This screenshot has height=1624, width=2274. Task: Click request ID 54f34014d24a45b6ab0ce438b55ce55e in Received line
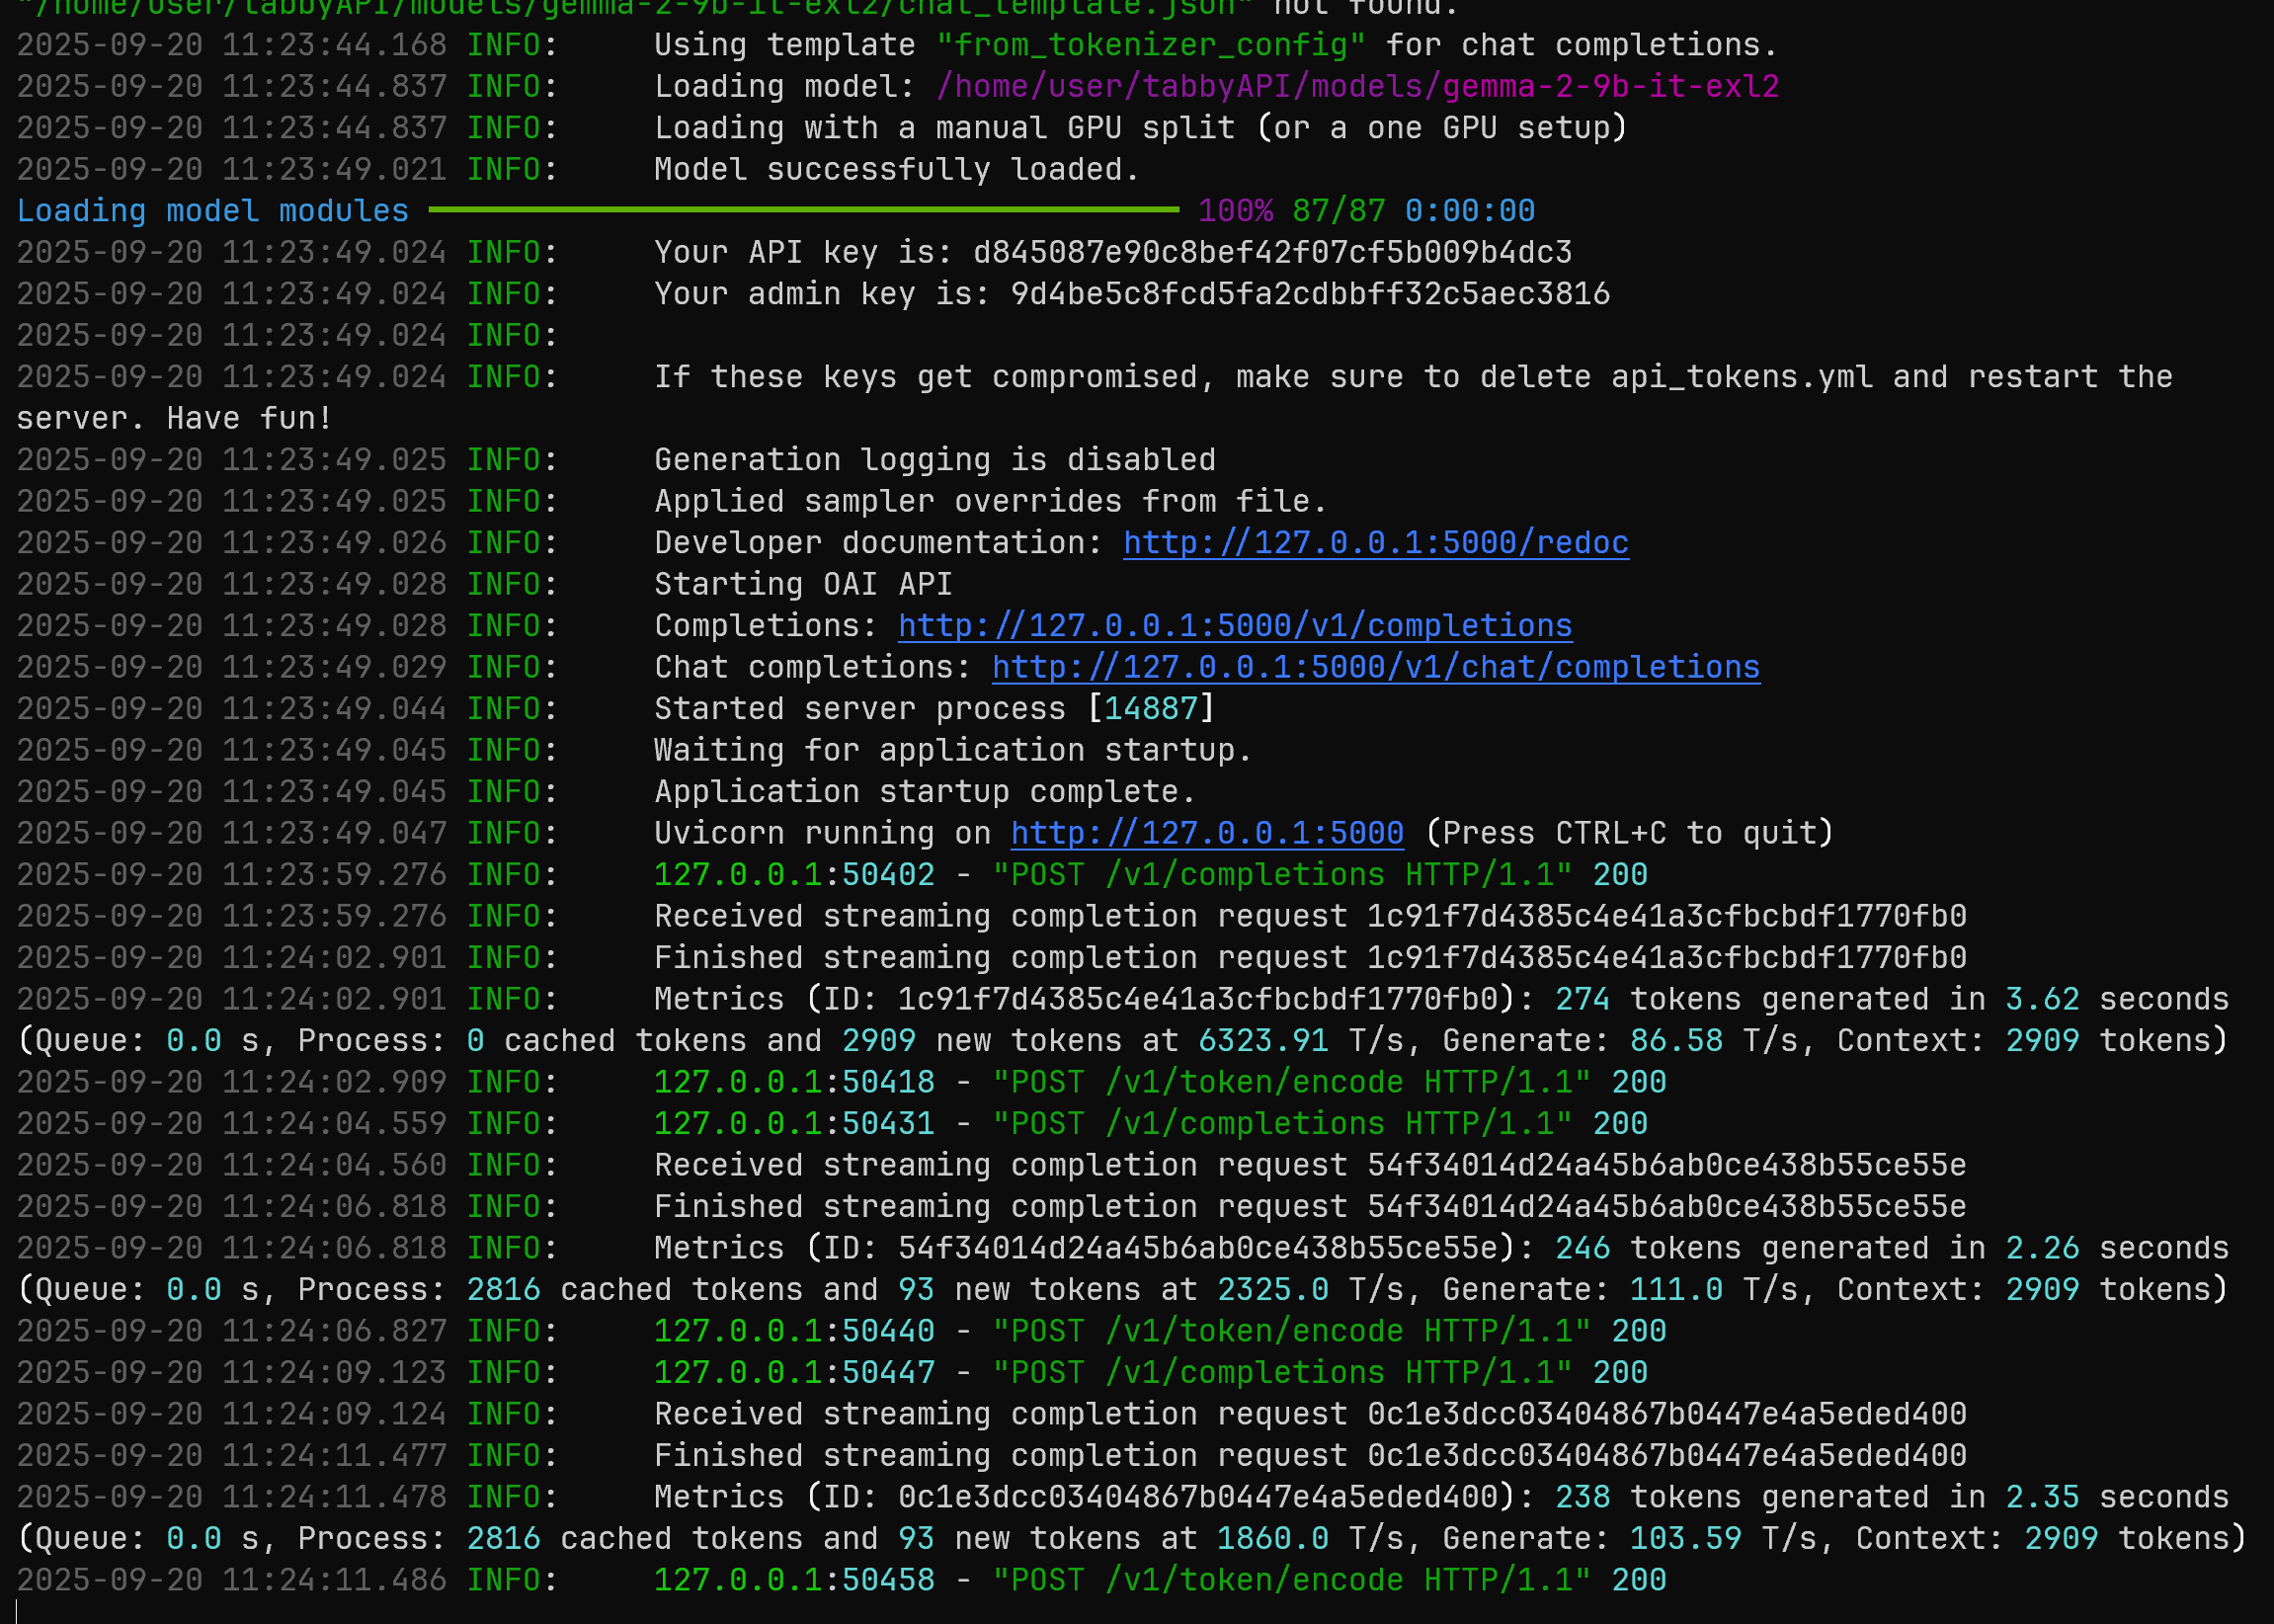point(1665,1166)
